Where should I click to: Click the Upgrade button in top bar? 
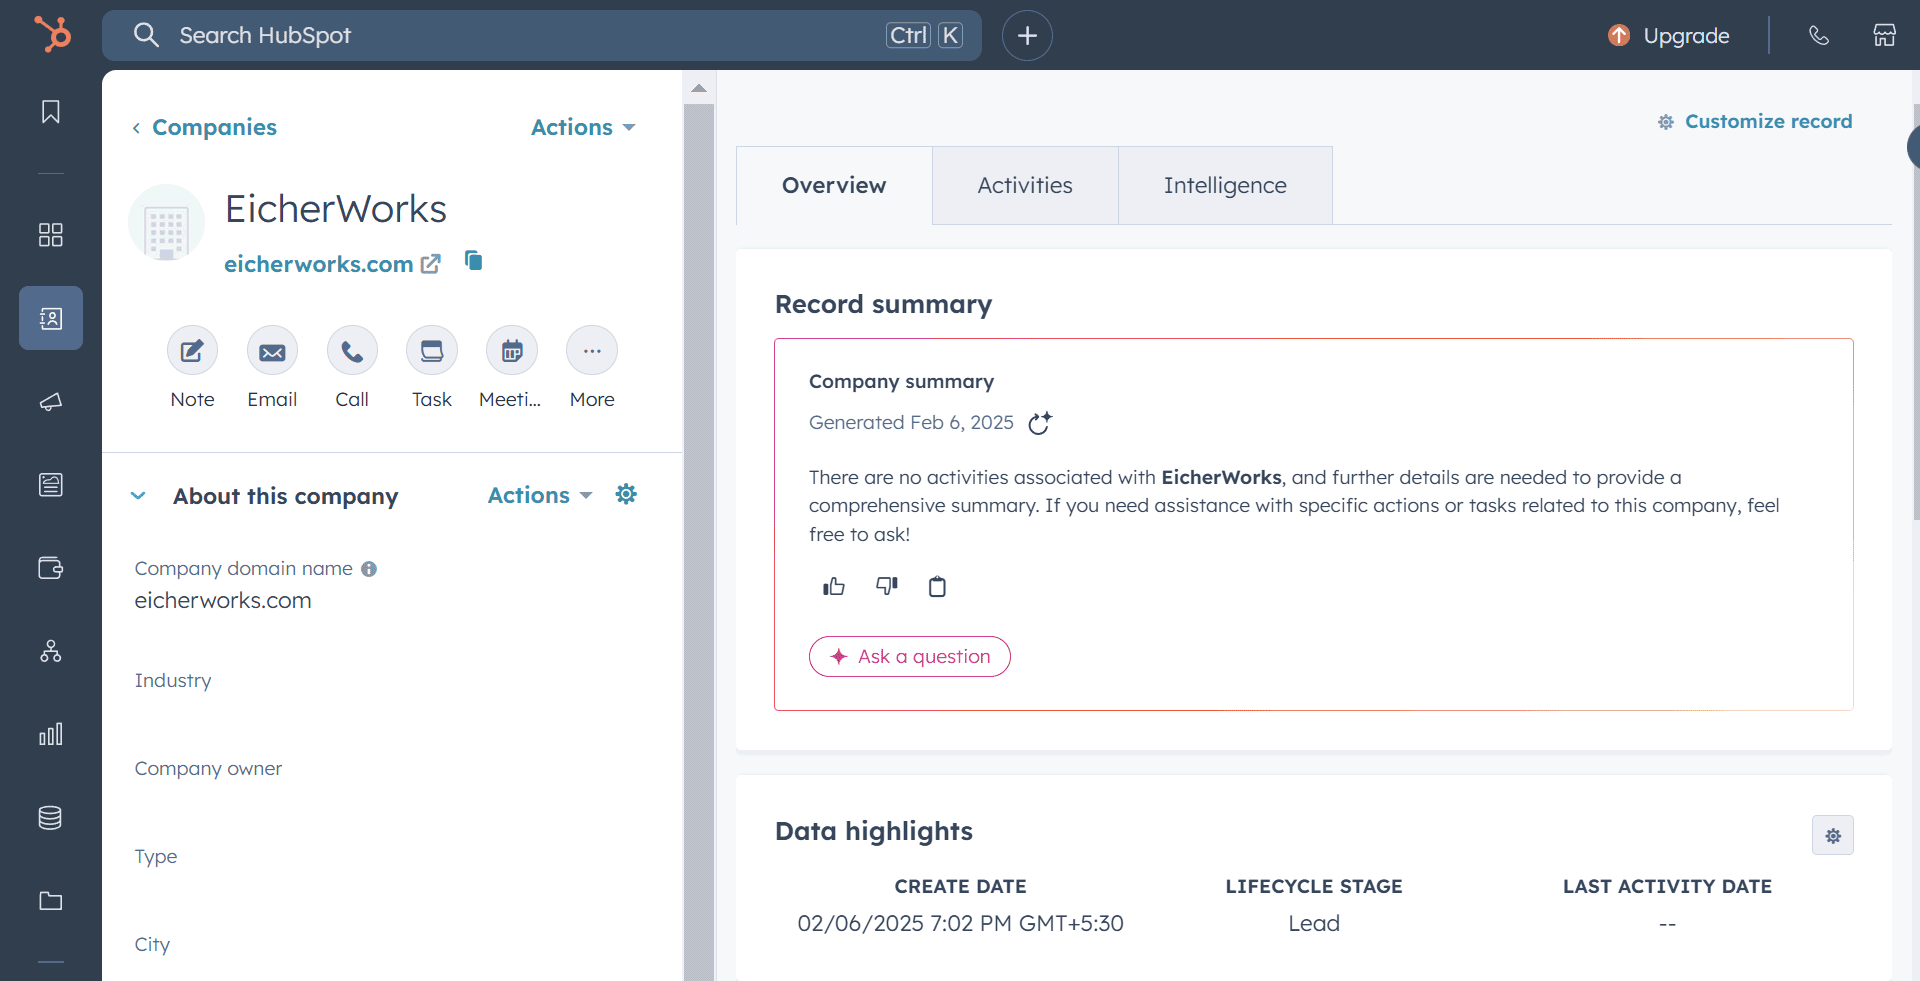(1670, 35)
